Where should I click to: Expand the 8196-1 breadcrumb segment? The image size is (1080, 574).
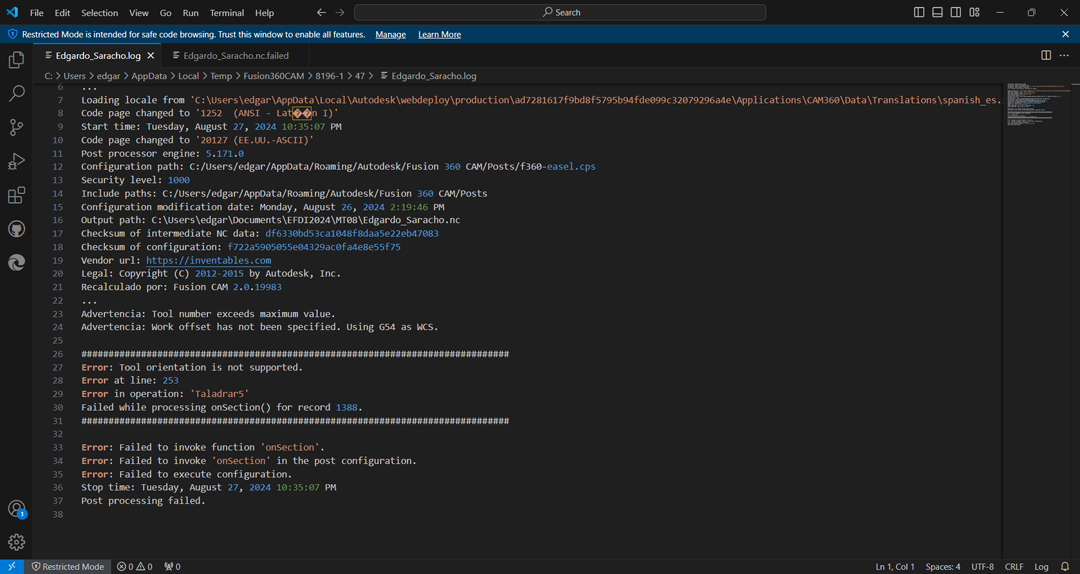[329, 76]
